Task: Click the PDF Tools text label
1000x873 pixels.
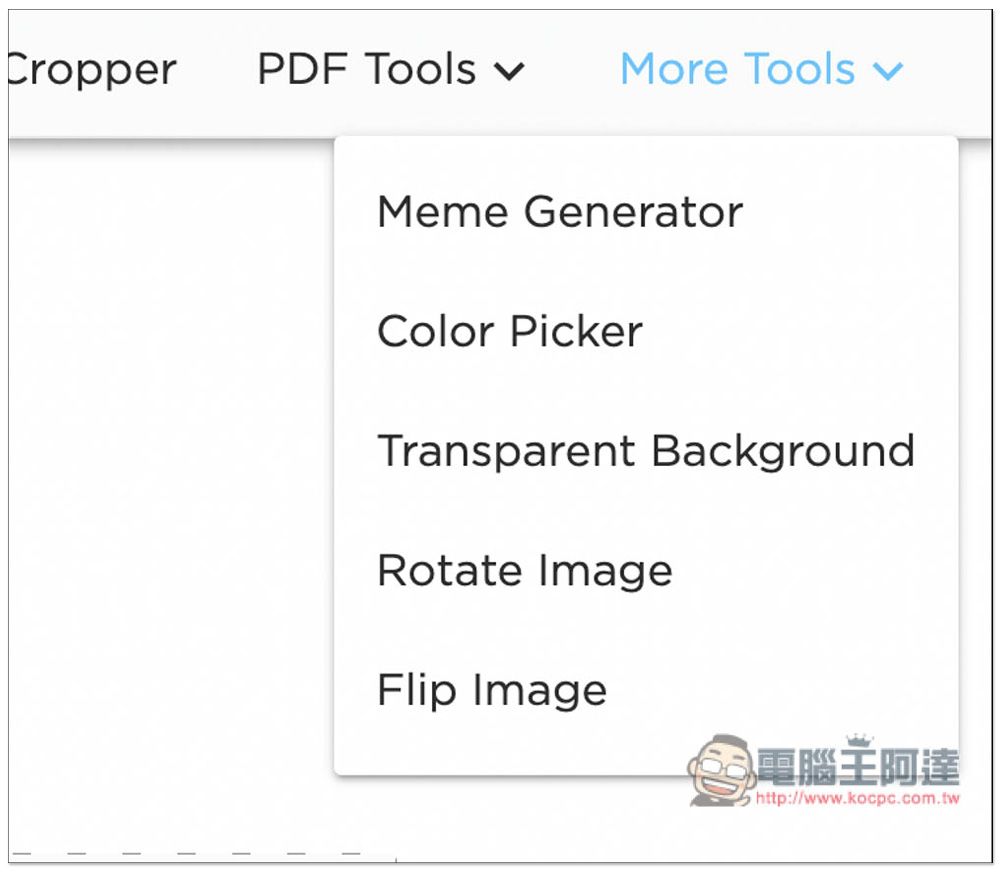Action: [367, 69]
